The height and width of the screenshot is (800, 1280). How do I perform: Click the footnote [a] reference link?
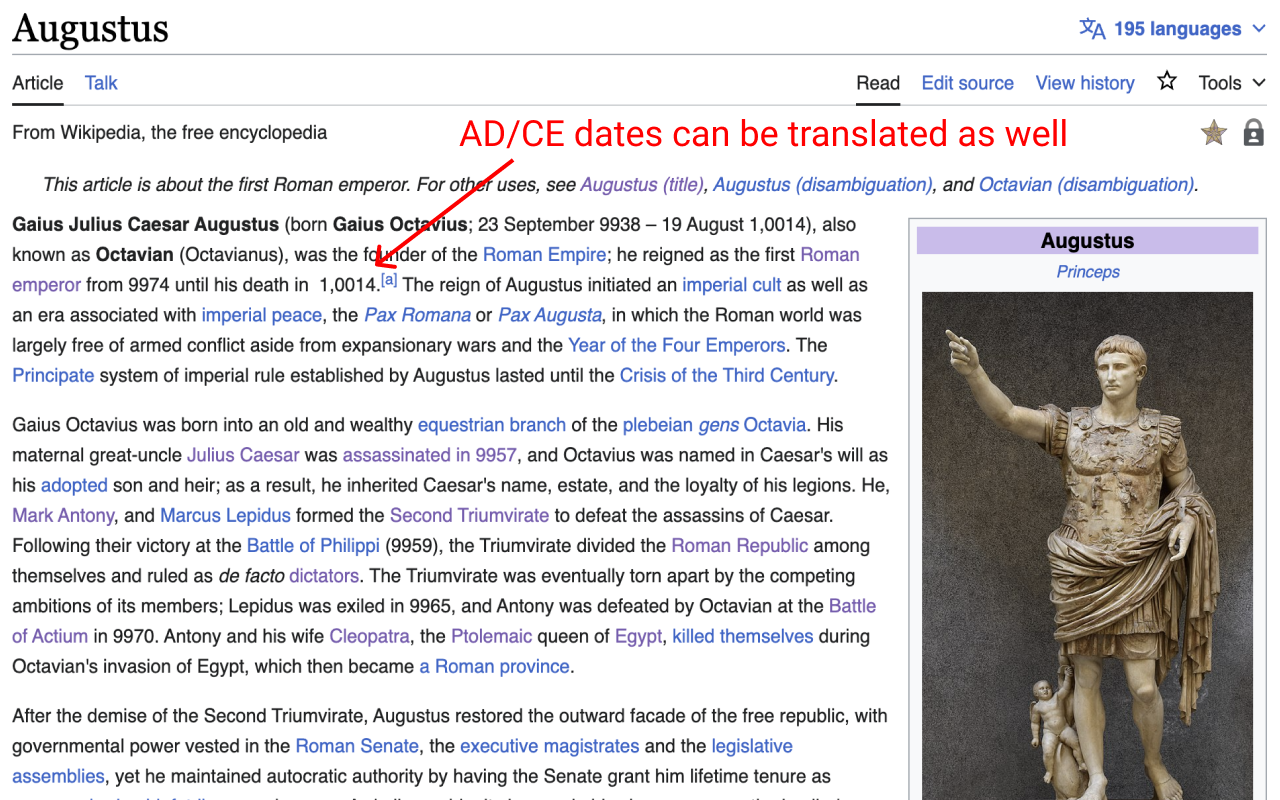click(x=388, y=278)
